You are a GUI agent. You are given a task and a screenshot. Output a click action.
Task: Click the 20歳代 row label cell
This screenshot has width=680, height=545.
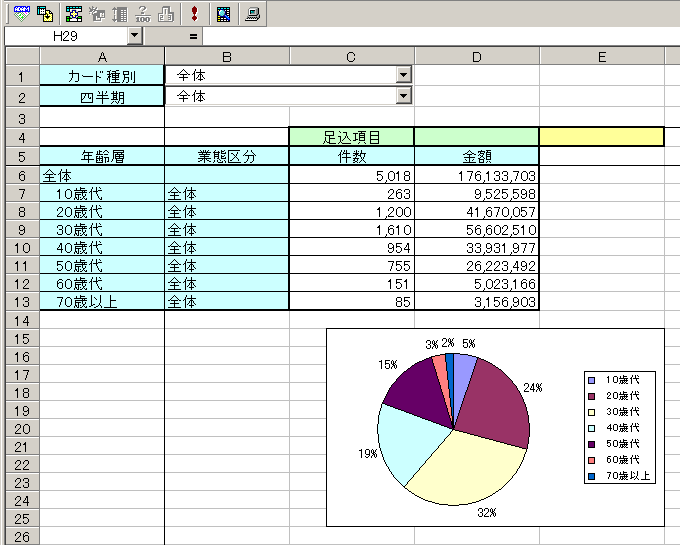pyautogui.click(x=102, y=212)
